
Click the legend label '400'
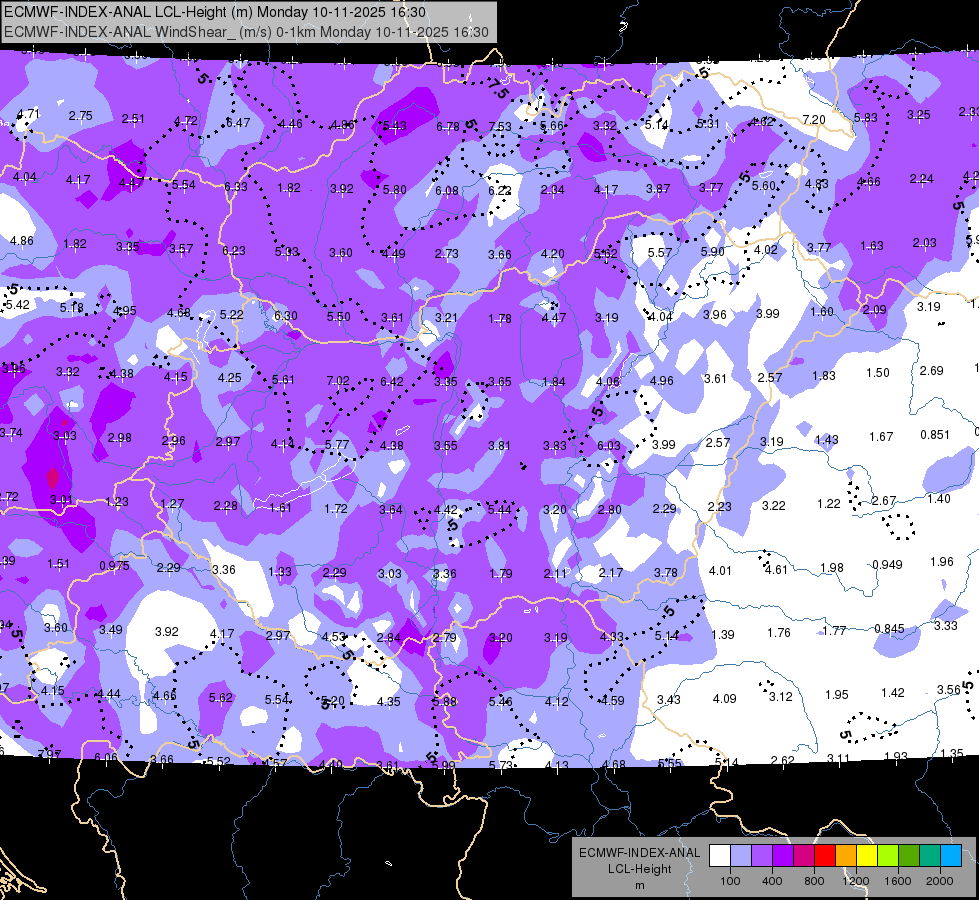(x=772, y=881)
